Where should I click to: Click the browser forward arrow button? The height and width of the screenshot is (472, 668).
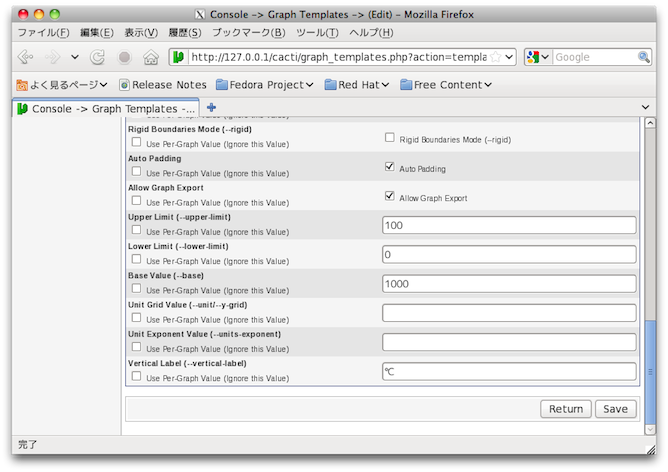(x=51, y=57)
